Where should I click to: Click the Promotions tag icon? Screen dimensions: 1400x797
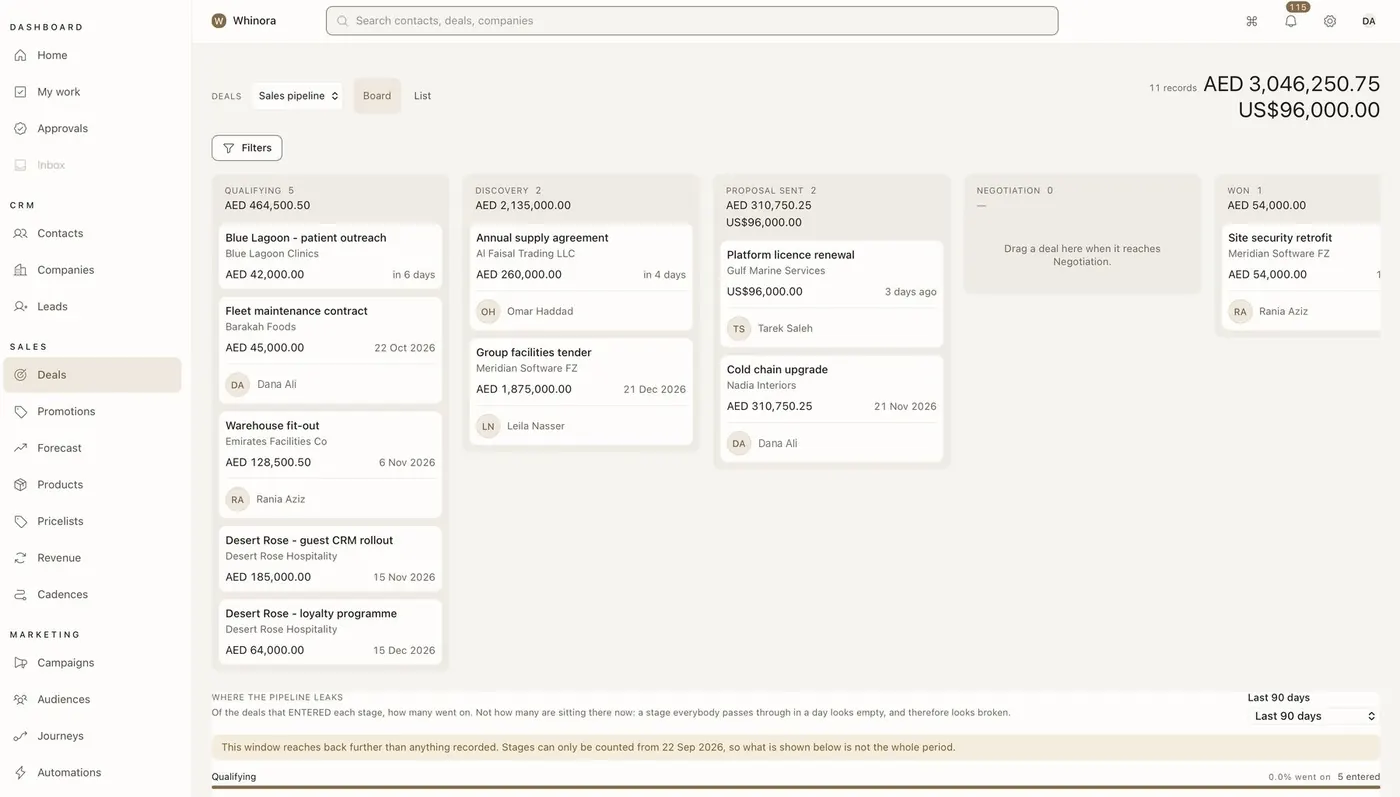point(20,411)
